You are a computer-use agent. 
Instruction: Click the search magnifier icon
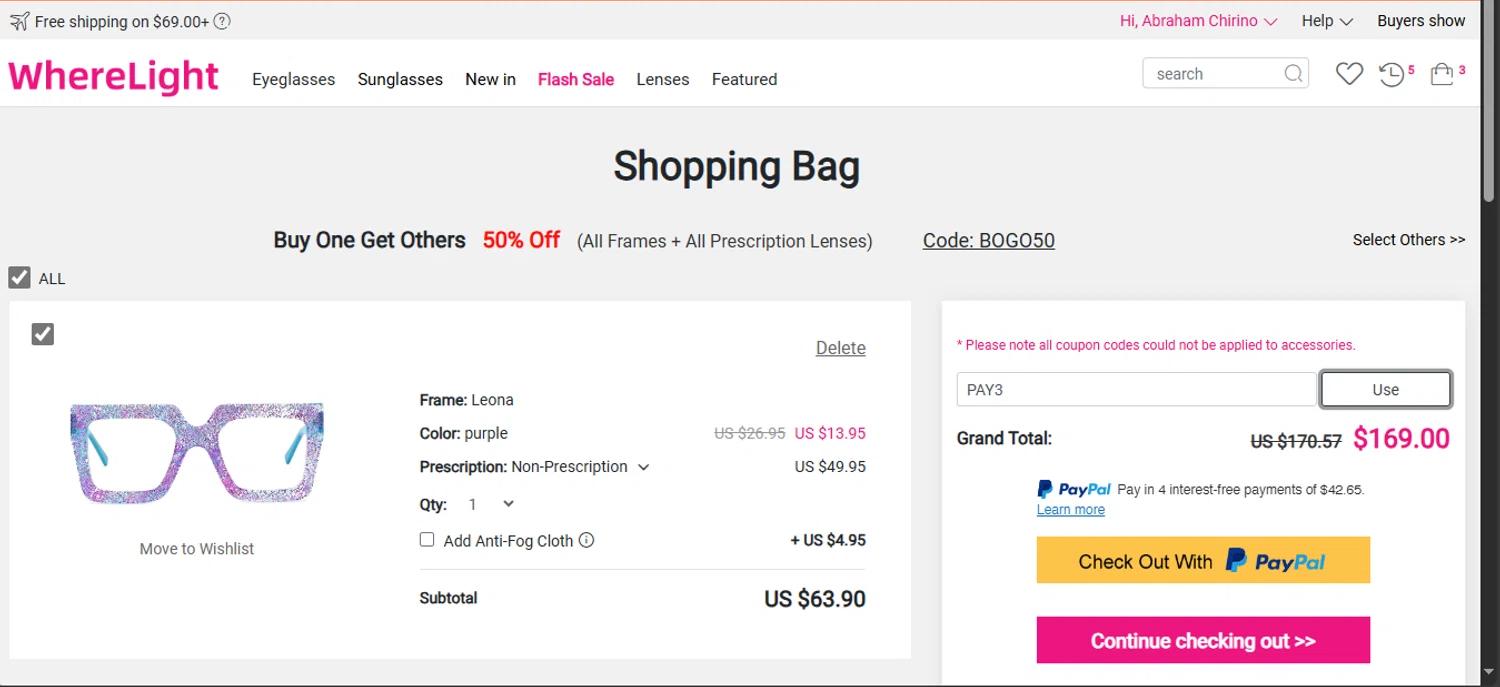(x=1293, y=74)
